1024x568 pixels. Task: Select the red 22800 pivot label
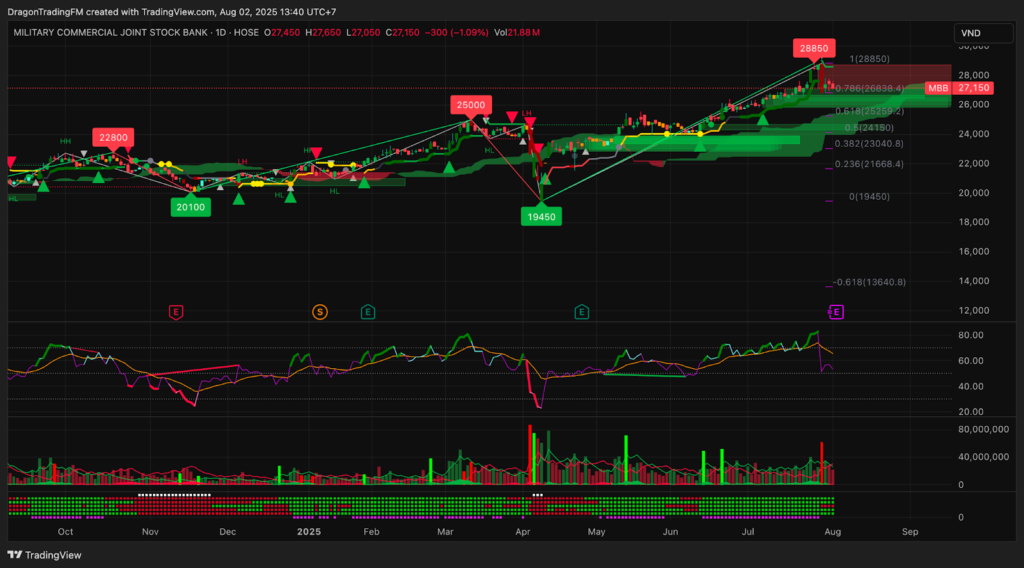click(112, 137)
